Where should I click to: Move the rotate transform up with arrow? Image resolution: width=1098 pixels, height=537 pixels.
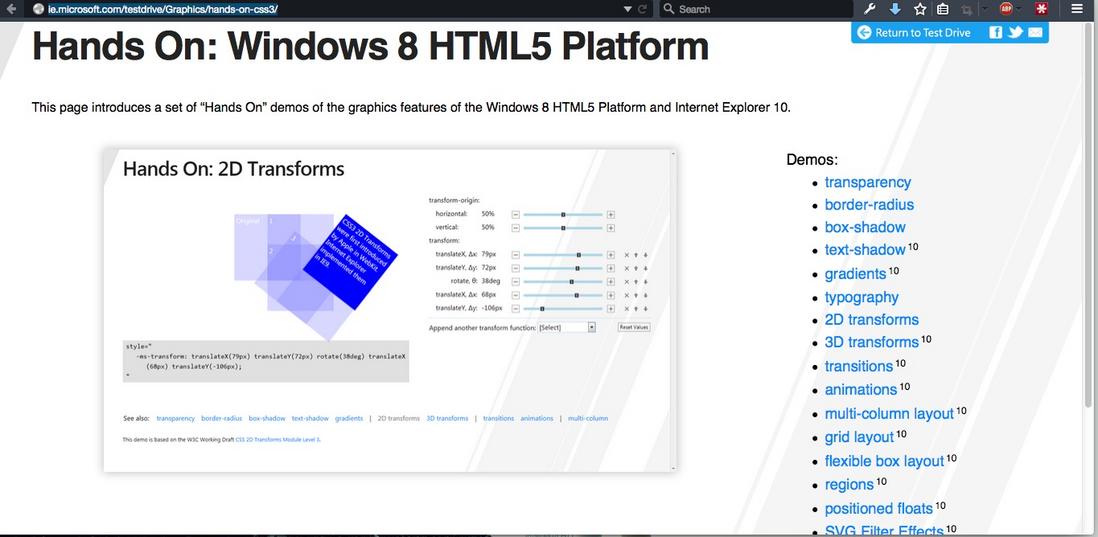pyautogui.click(x=636, y=281)
